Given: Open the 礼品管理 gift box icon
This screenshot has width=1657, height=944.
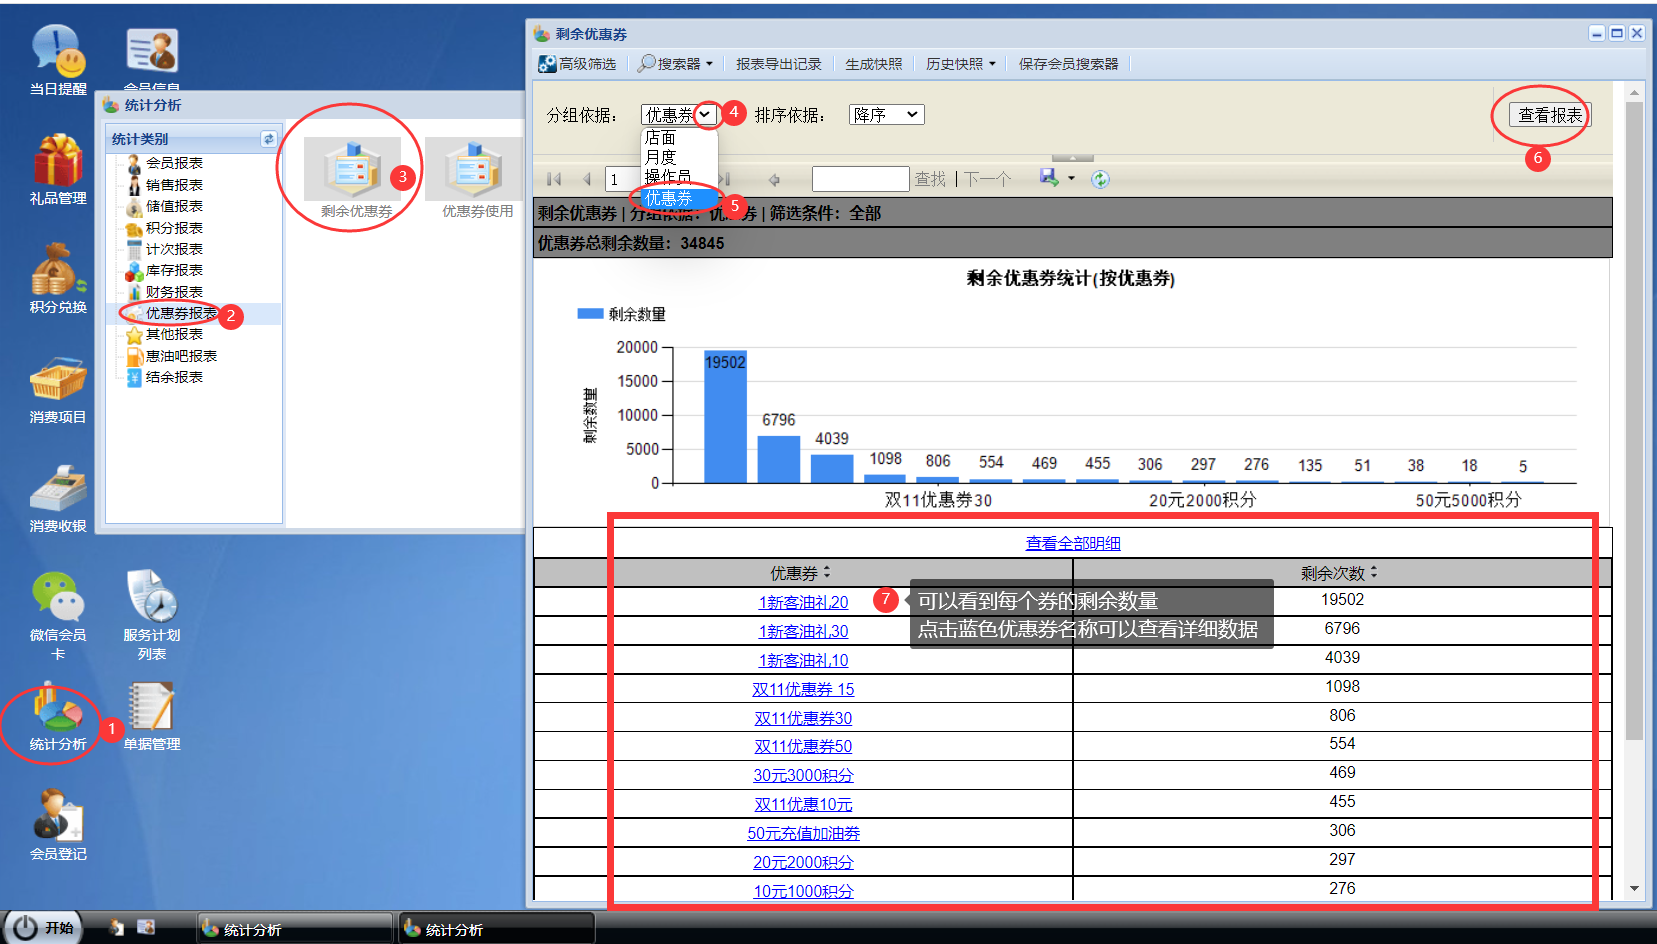Looking at the screenshot, I should point(58,169).
